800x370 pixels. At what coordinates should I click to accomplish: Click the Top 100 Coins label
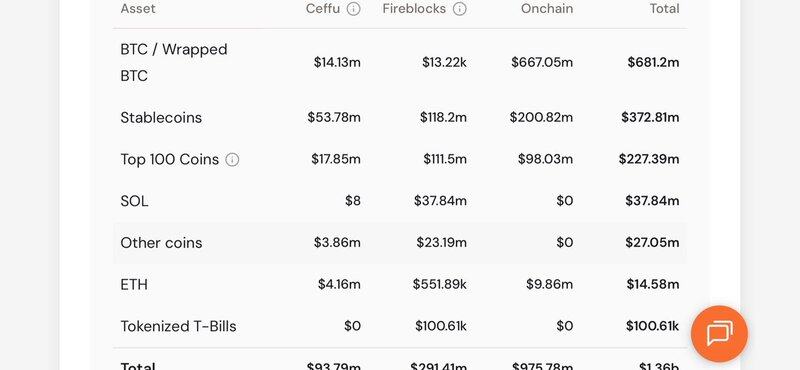point(169,160)
